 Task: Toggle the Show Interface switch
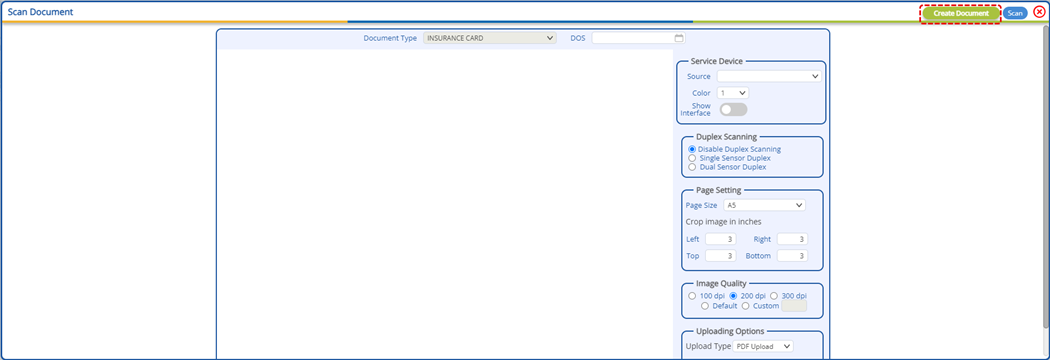point(733,110)
